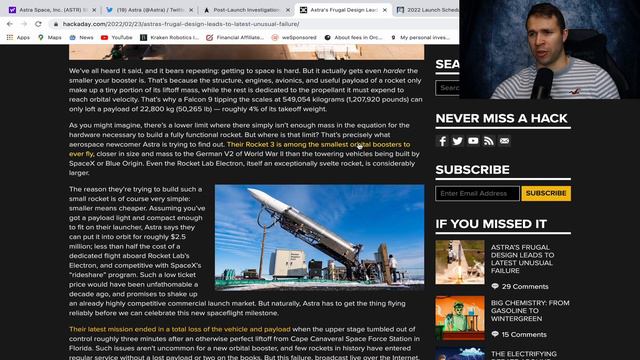
Task: Open the latest mission total loss link
Action: (180, 329)
